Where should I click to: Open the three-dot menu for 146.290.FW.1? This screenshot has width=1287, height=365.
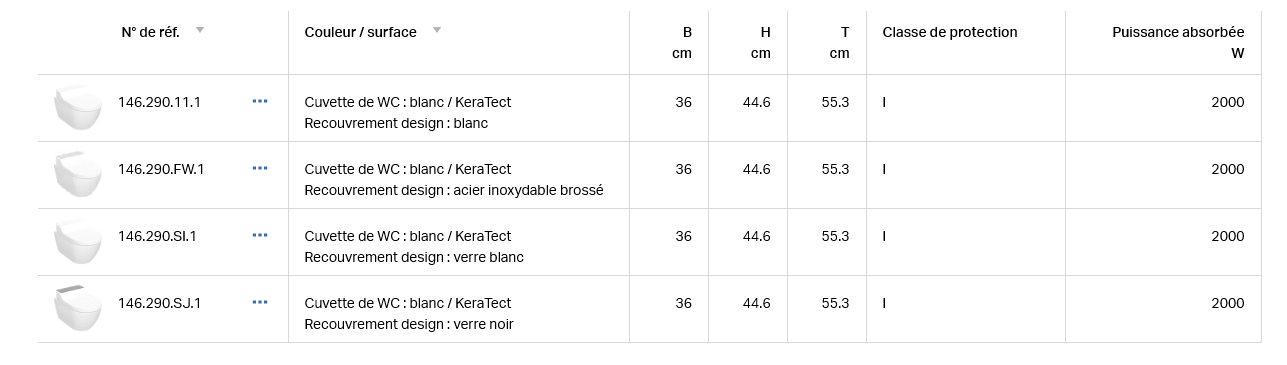click(x=260, y=168)
